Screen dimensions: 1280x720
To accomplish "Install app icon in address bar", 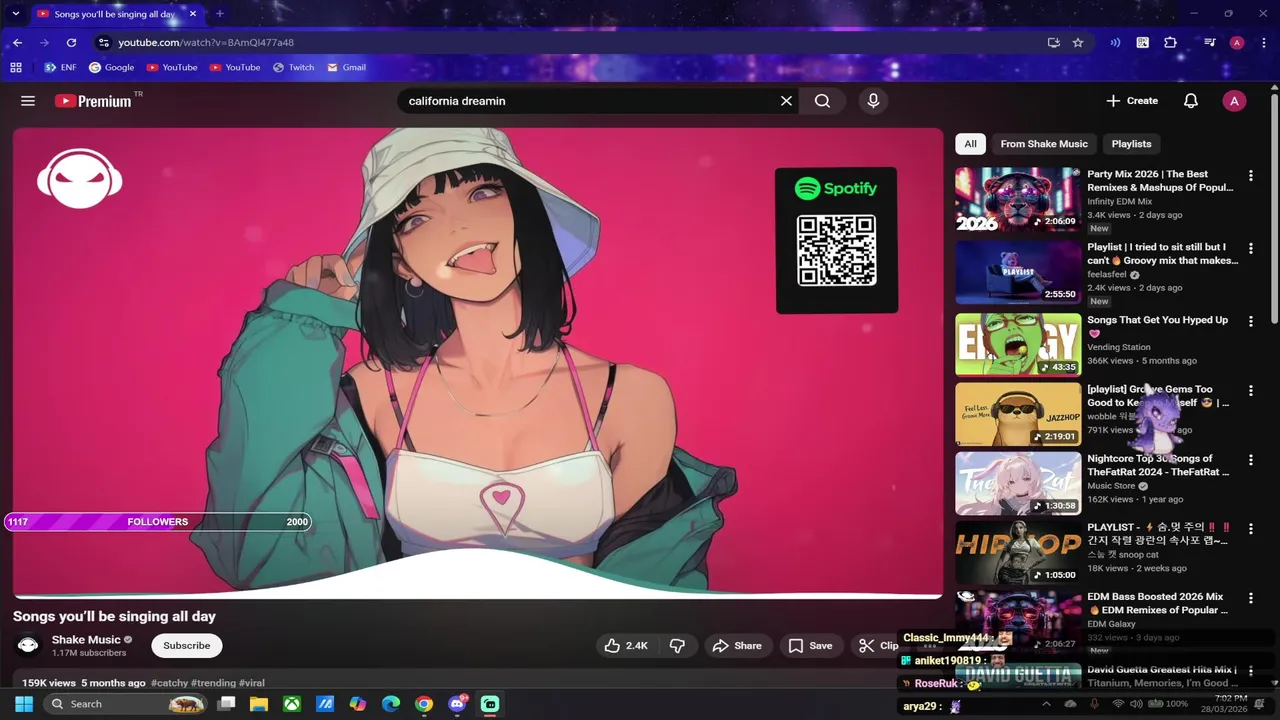I will click(x=1053, y=43).
